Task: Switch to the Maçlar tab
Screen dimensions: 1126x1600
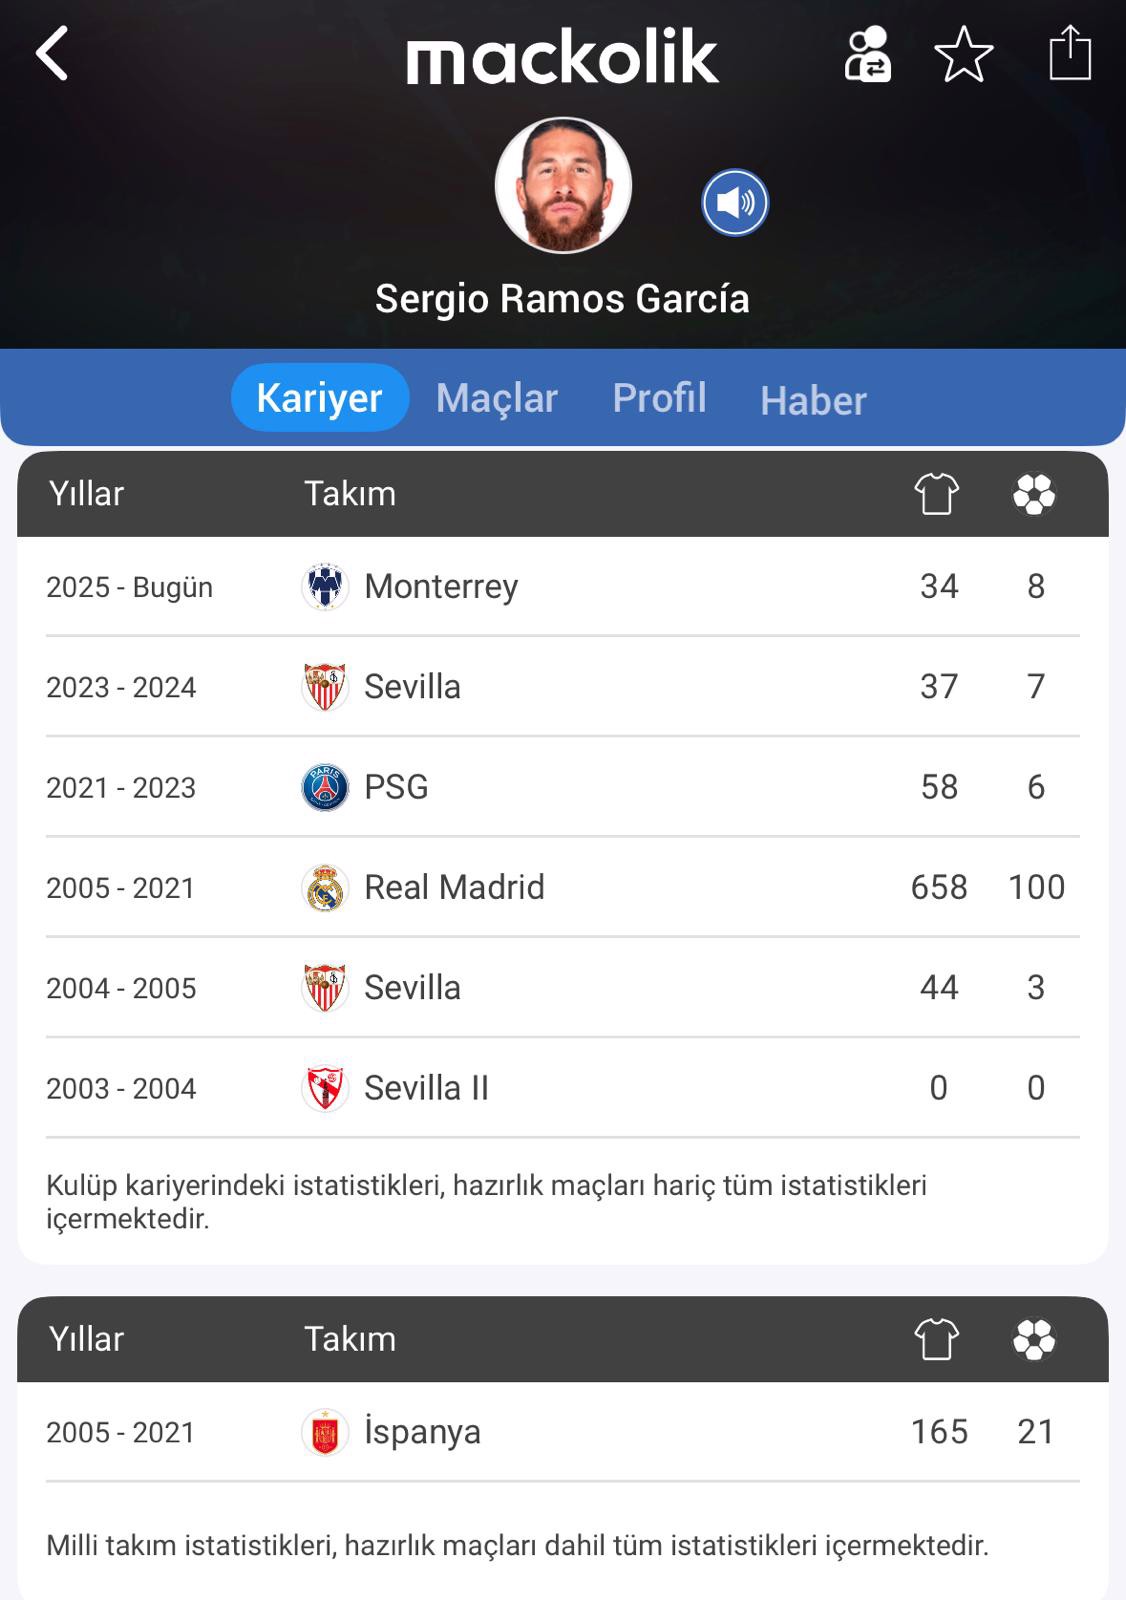Action: (x=496, y=398)
